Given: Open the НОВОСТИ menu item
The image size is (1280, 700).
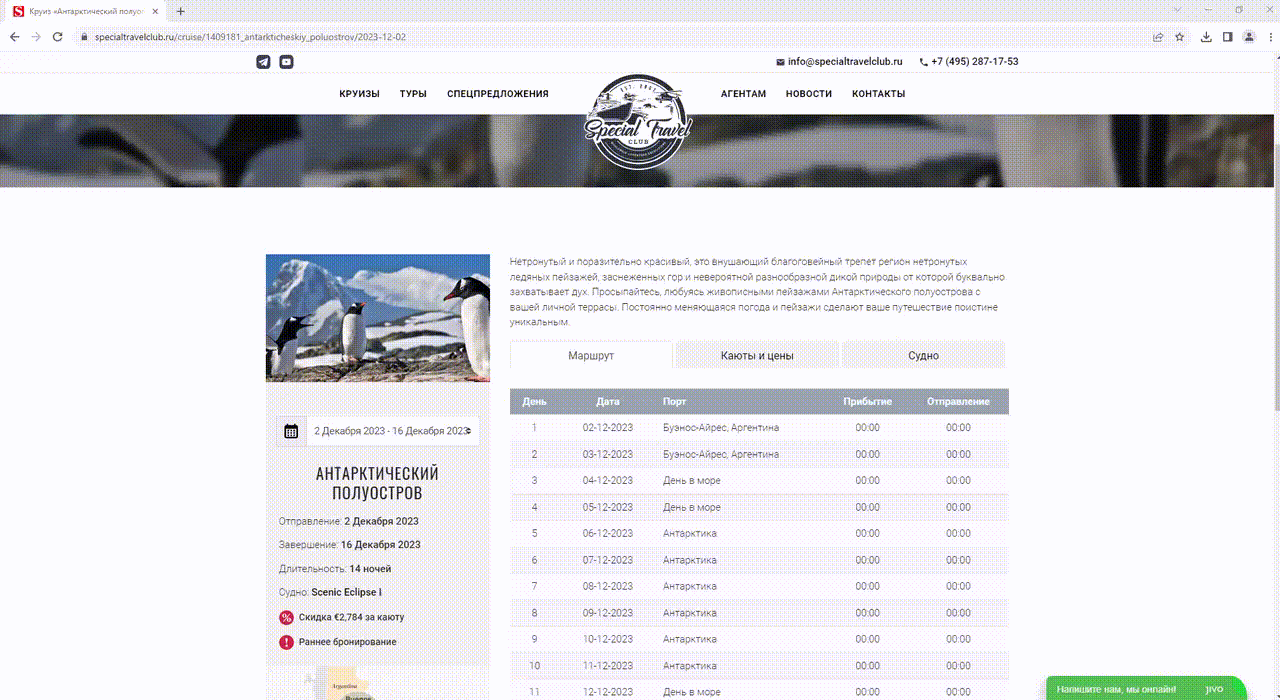Looking at the screenshot, I should [x=809, y=94].
